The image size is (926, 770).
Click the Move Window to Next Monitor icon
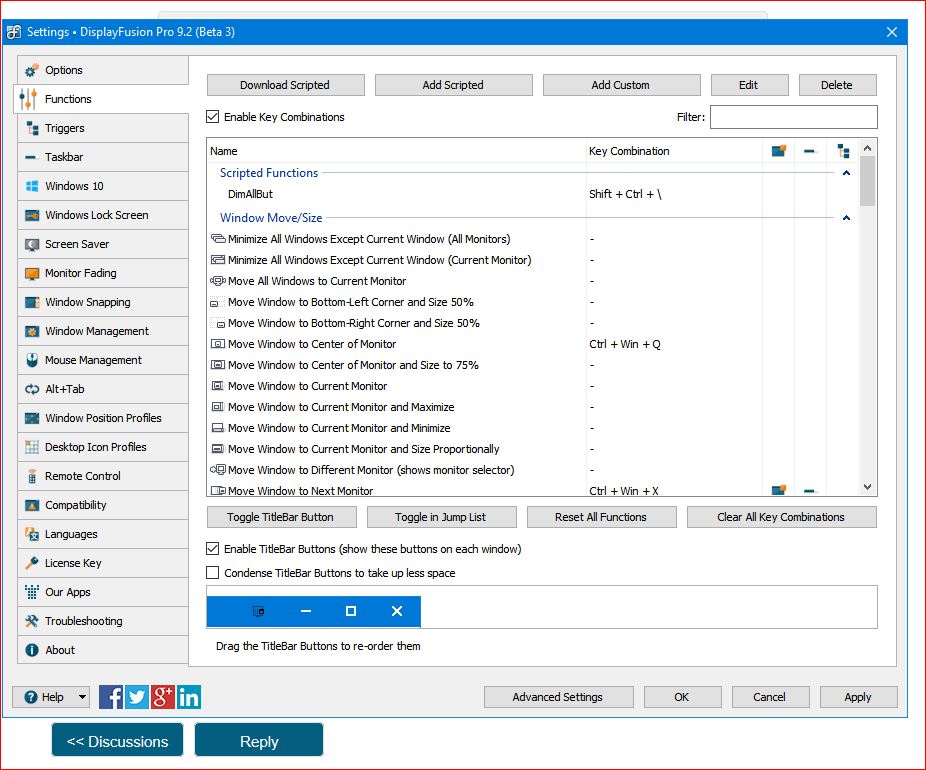coord(218,491)
